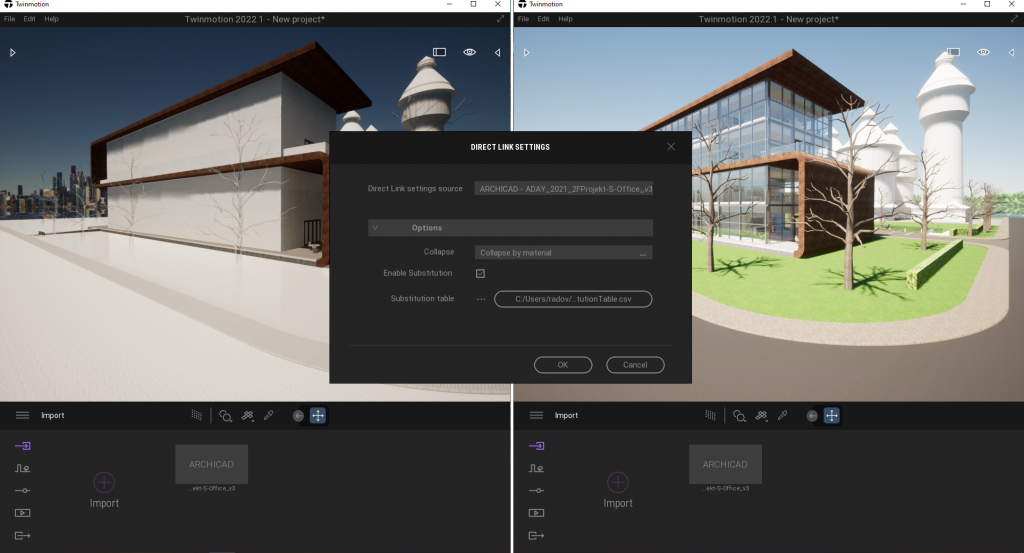Image resolution: width=1024 pixels, height=553 pixels.
Task: Open File menu in right window
Action: point(523,19)
